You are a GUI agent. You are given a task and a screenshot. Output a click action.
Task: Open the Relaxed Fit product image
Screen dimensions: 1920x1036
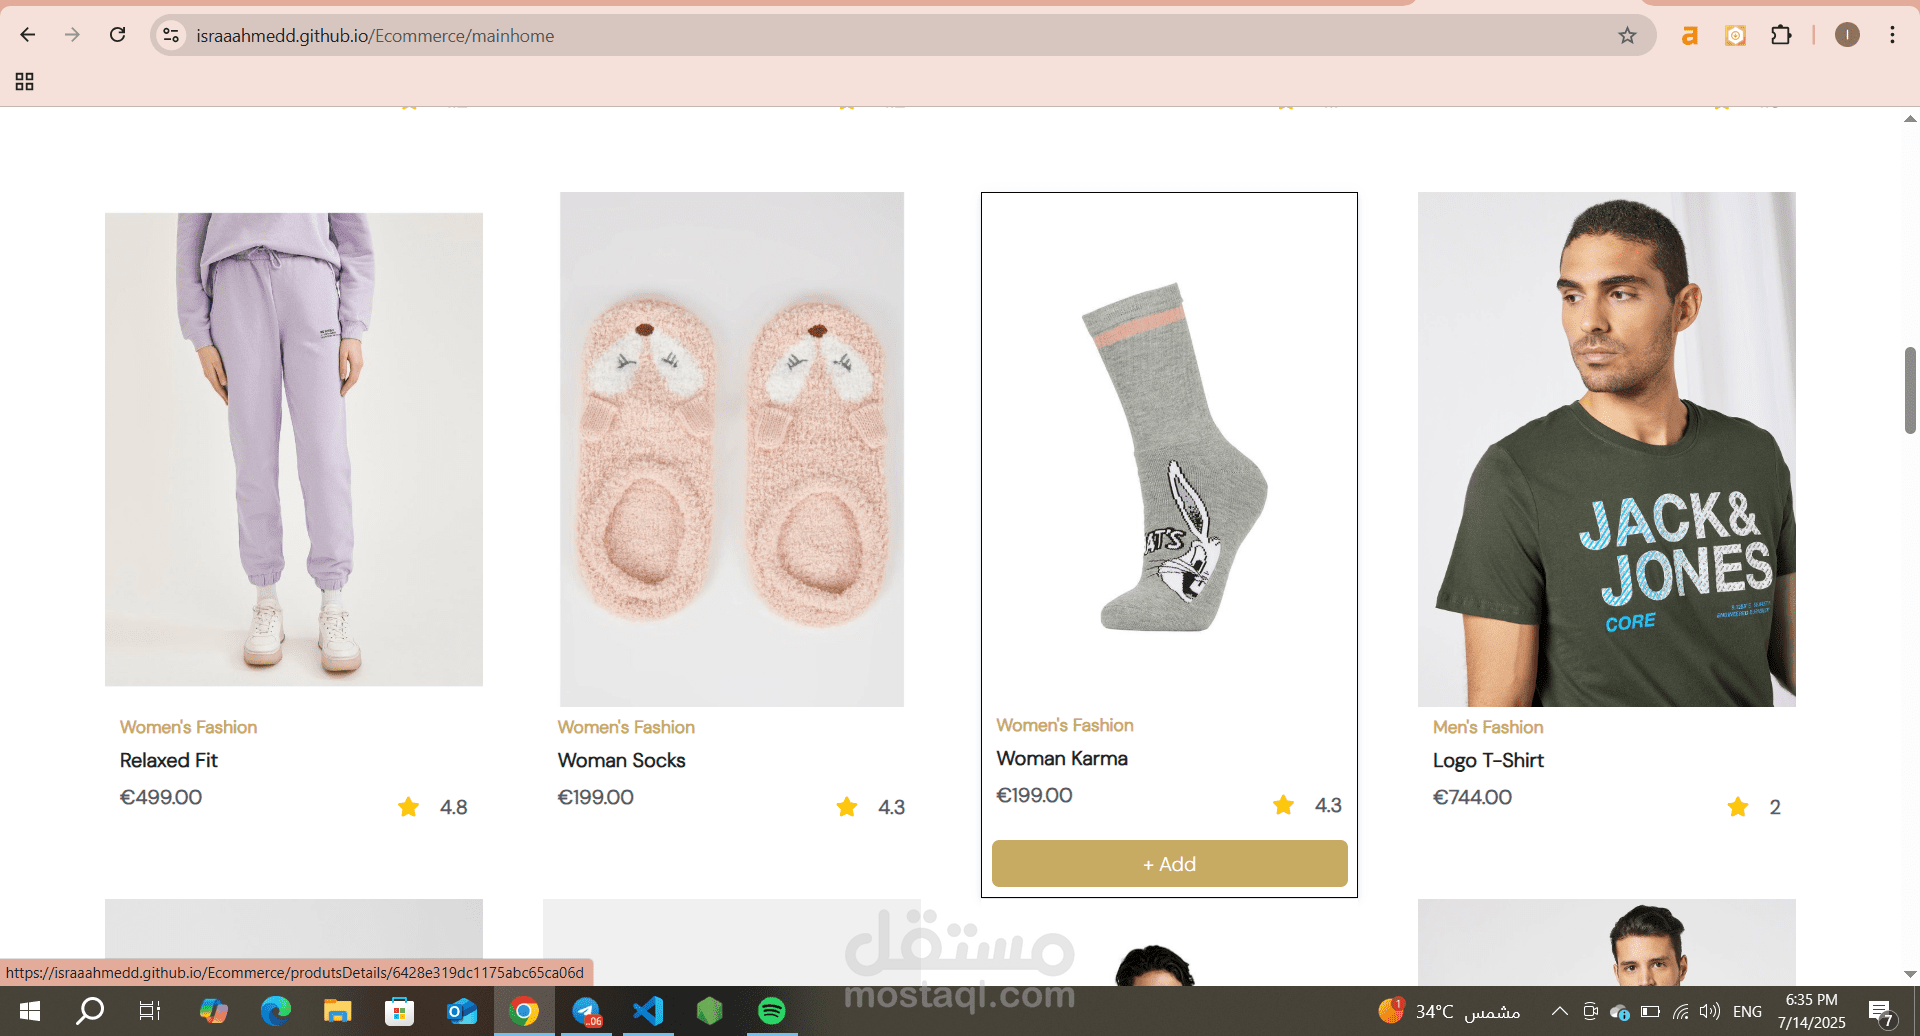point(294,449)
